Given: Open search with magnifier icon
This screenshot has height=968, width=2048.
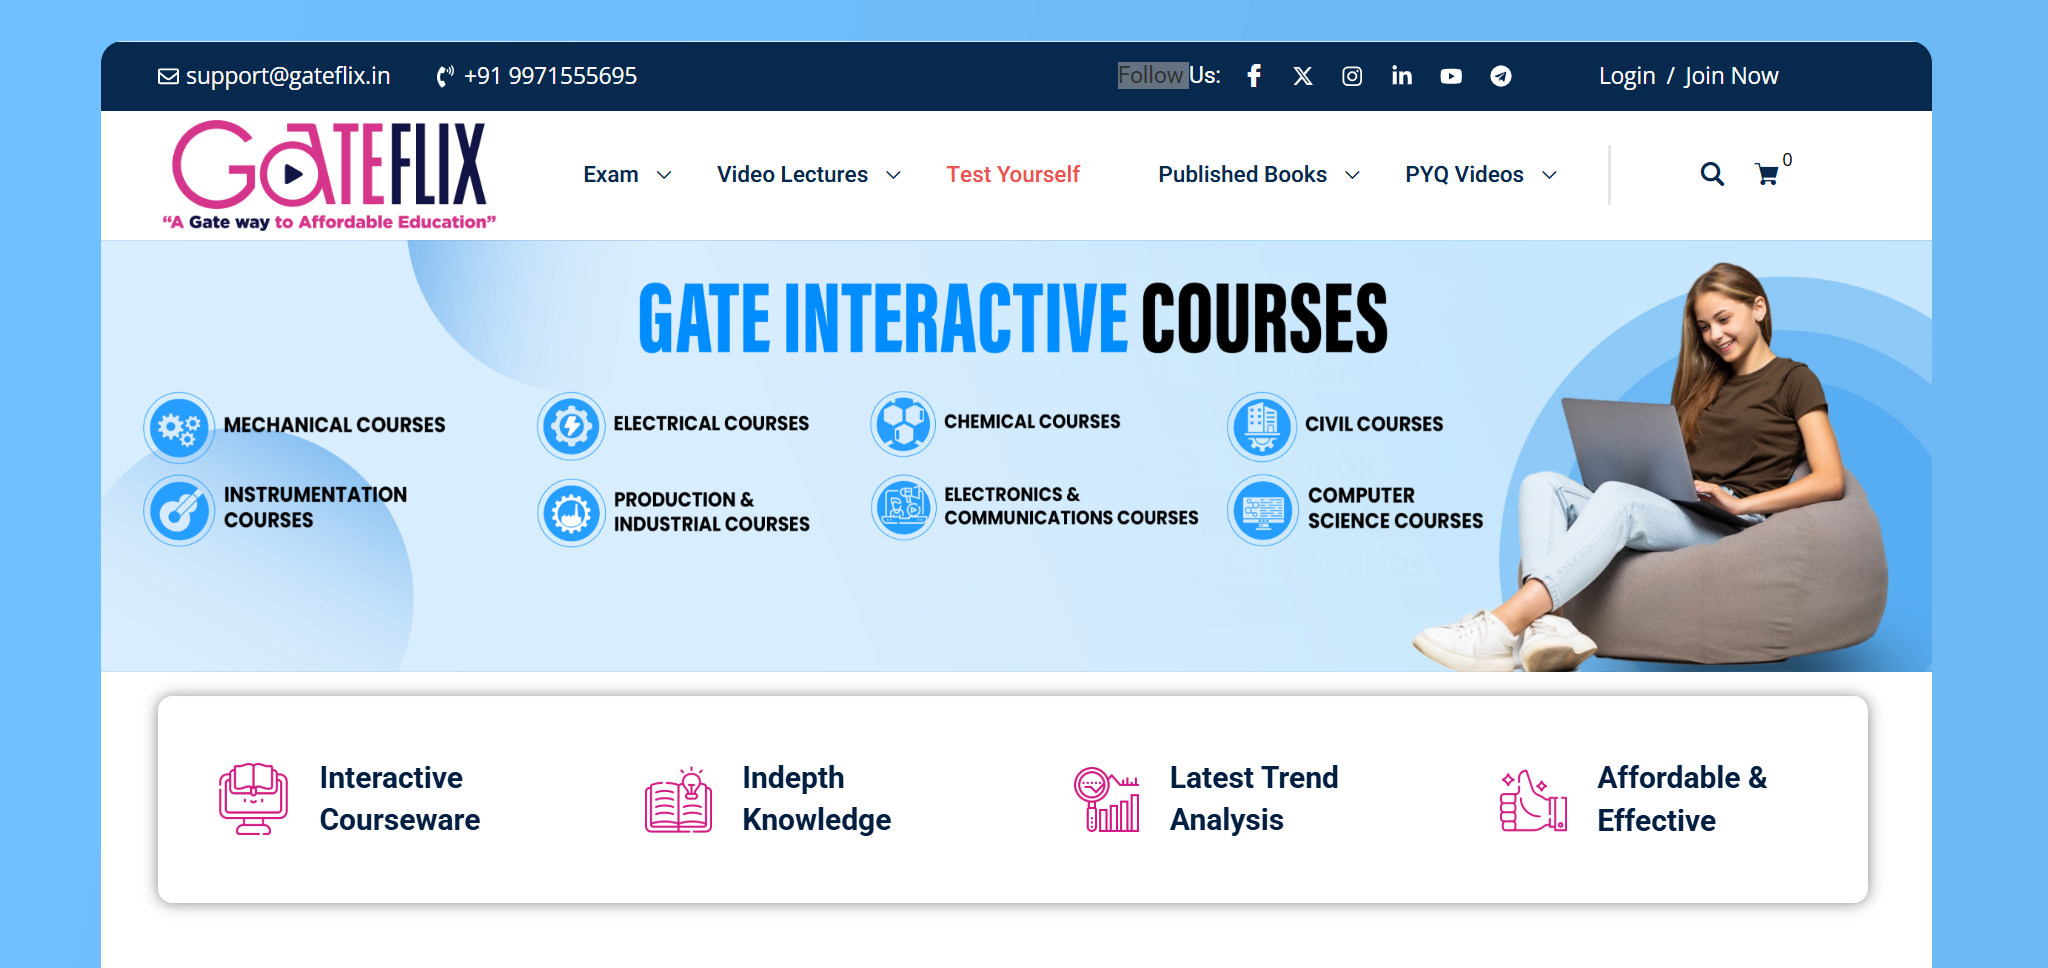Looking at the screenshot, I should coord(1711,174).
